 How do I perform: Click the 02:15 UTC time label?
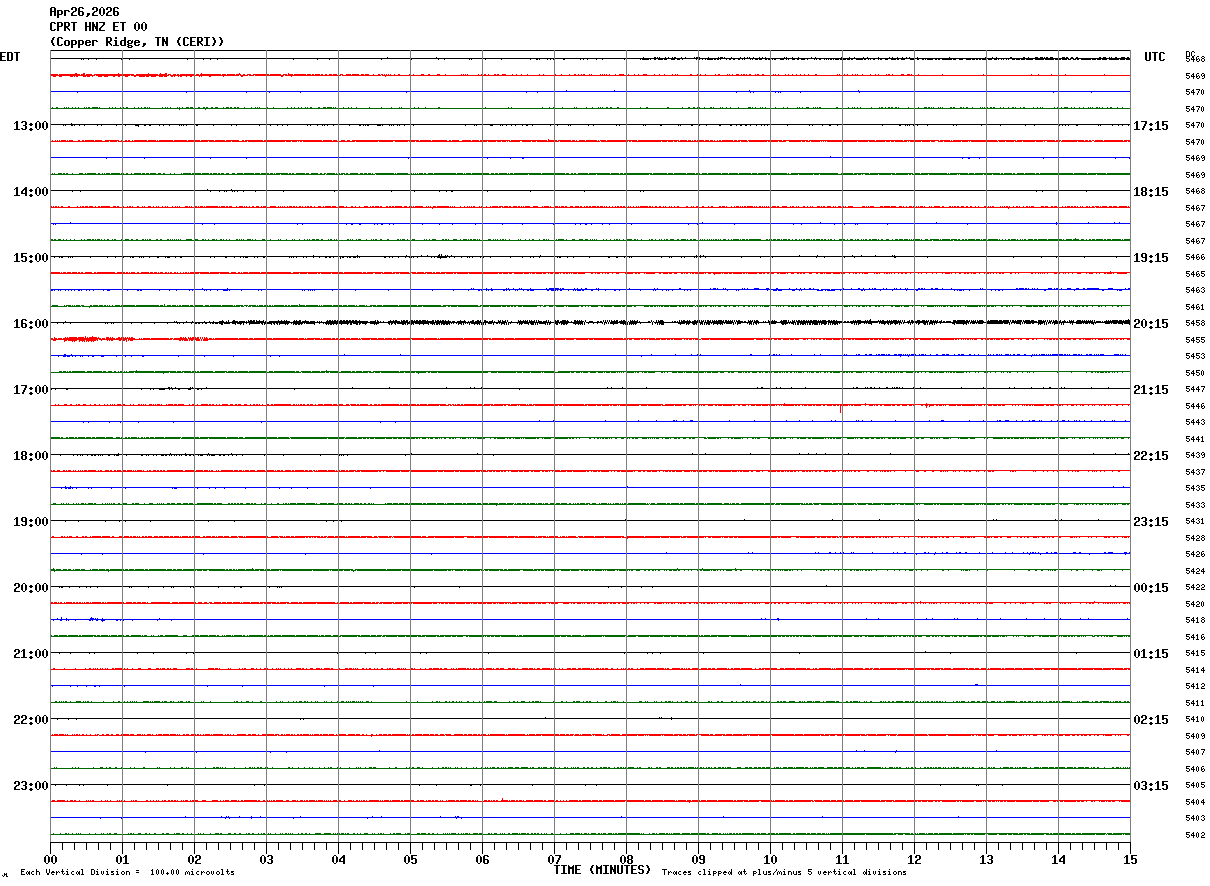(1151, 719)
